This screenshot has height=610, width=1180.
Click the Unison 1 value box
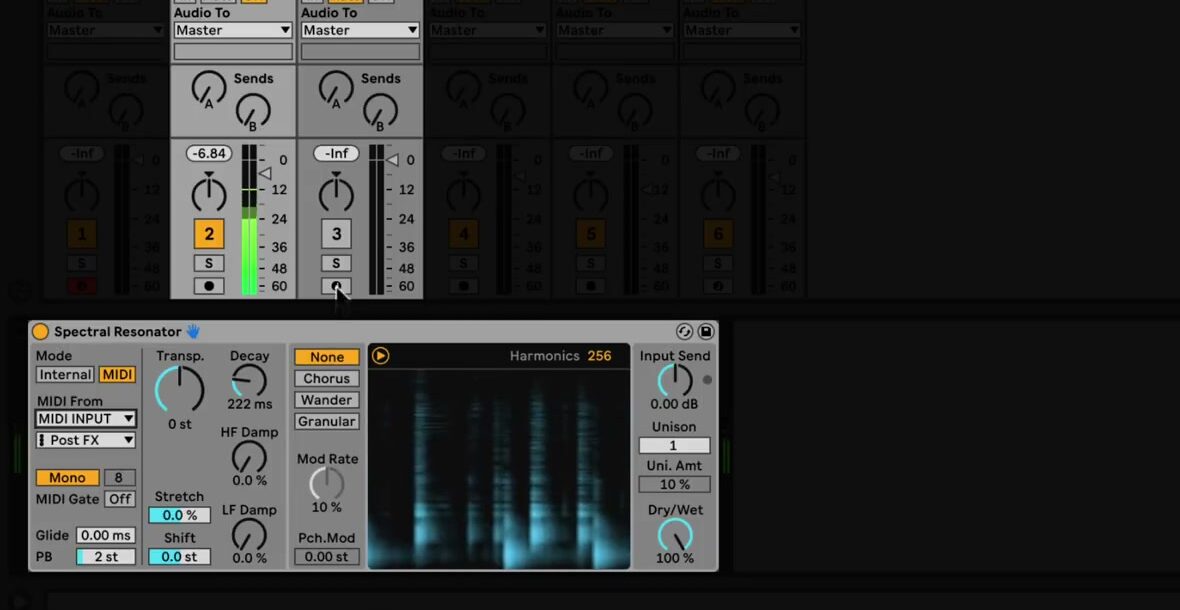(x=674, y=445)
